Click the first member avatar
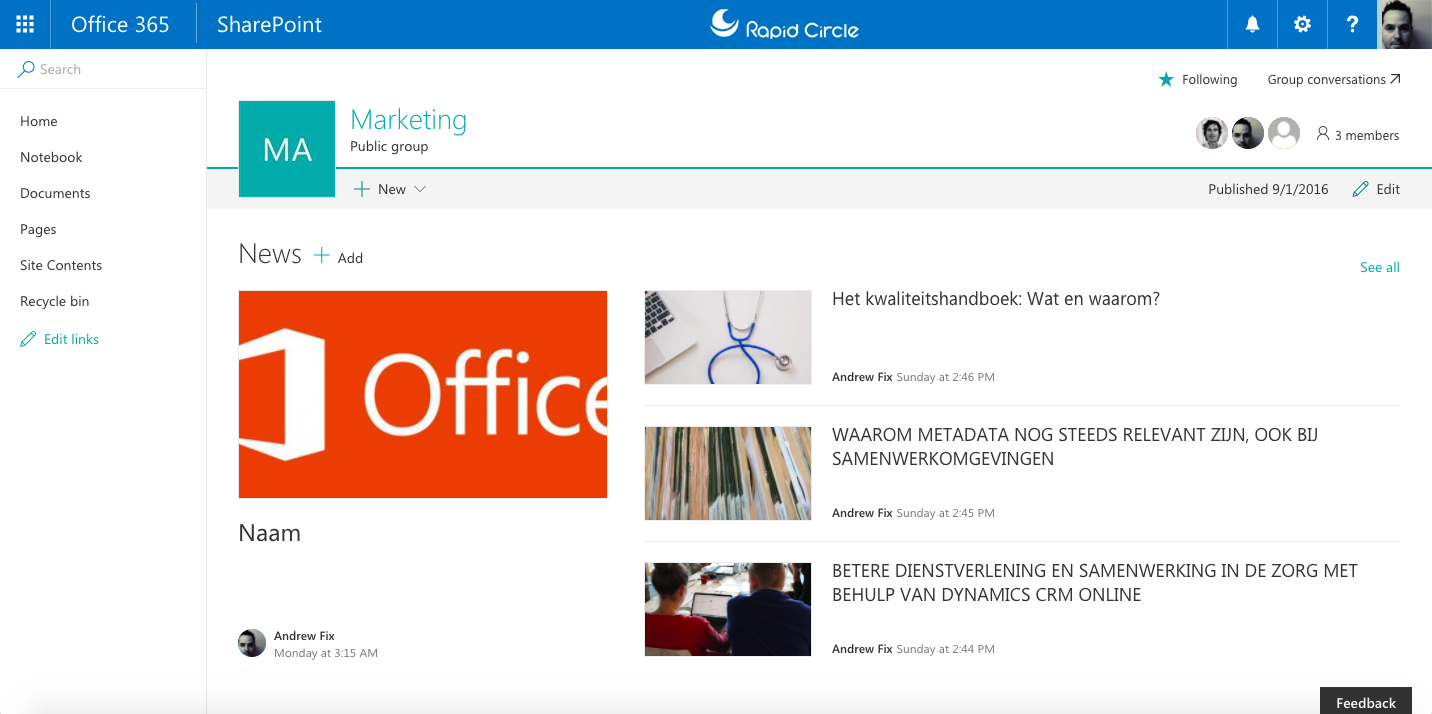The width and height of the screenshot is (1432, 714). (x=1212, y=133)
